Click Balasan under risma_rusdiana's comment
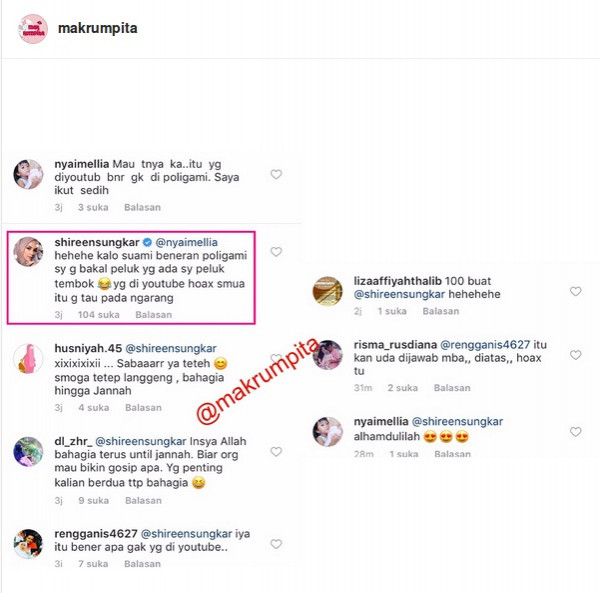This screenshot has width=600, height=593. coord(452,388)
